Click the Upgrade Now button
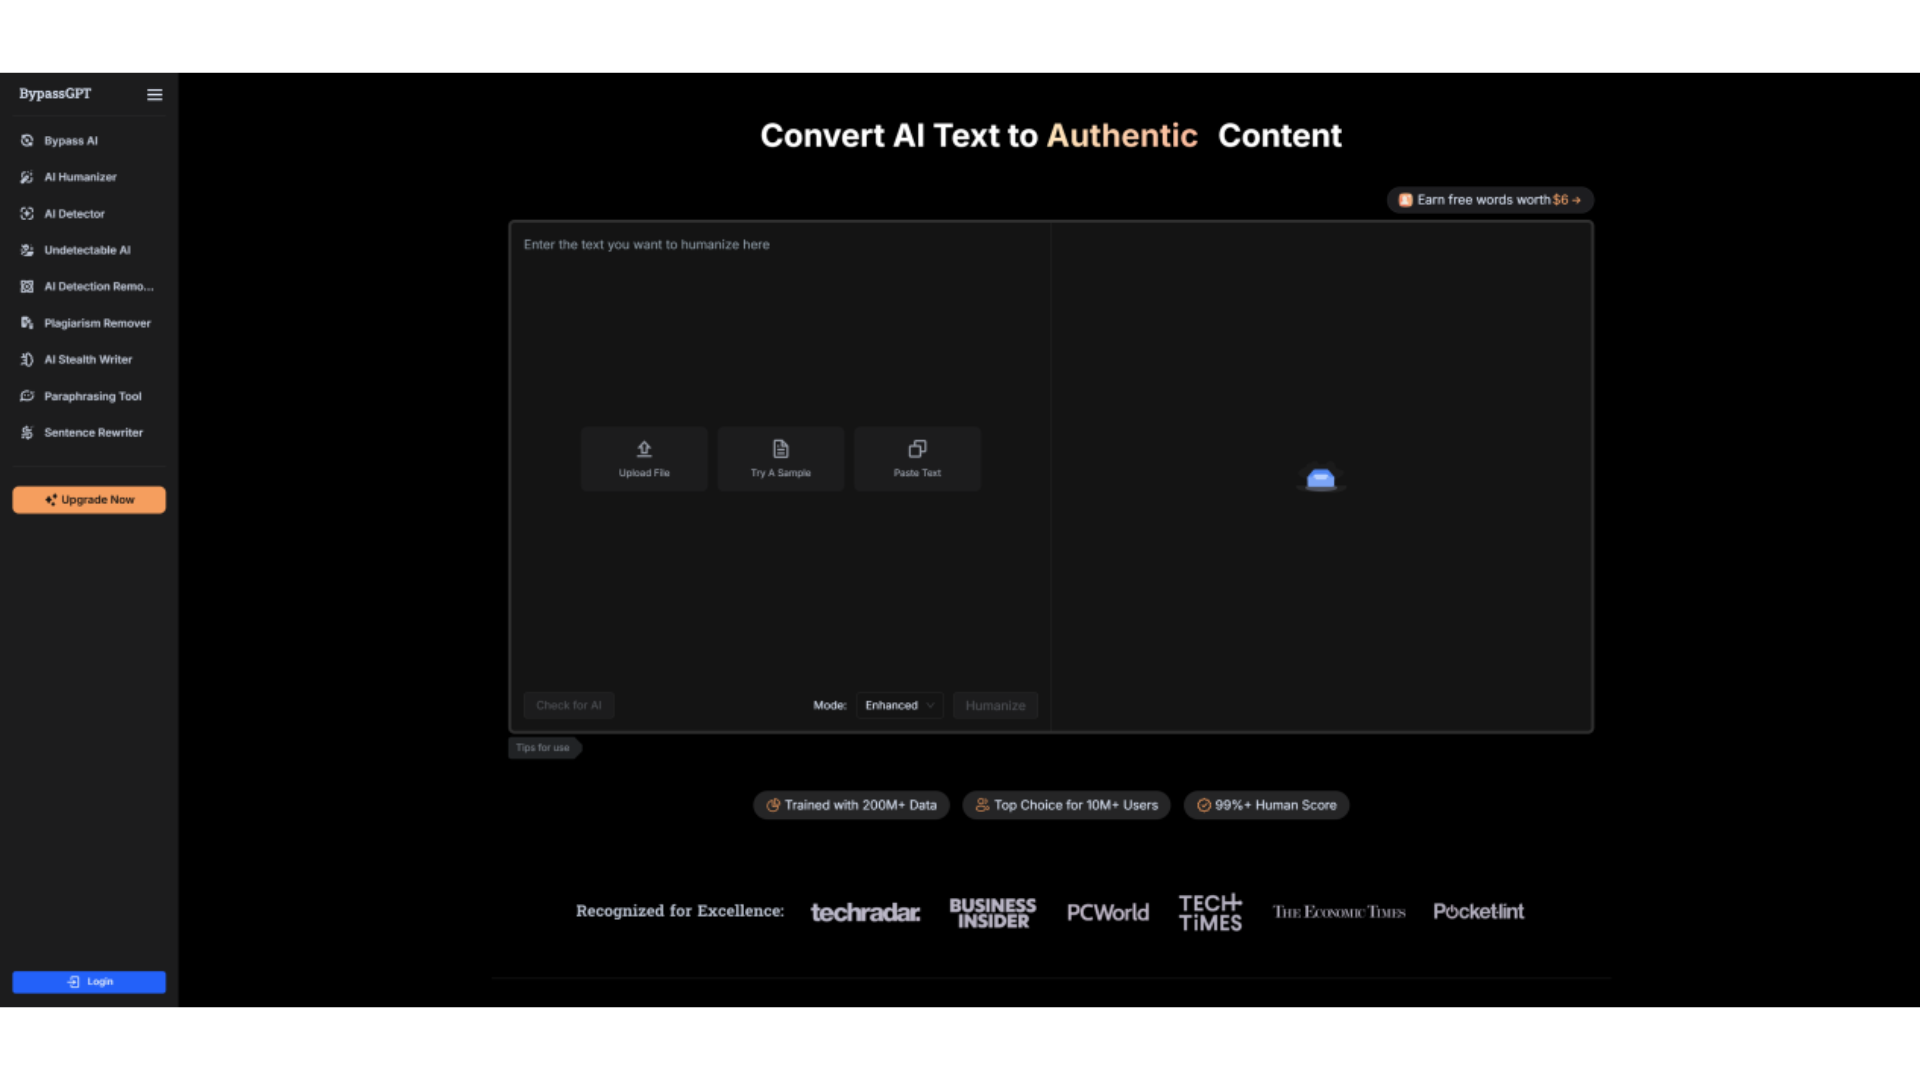The image size is (1920, 1080). [89, 500]
